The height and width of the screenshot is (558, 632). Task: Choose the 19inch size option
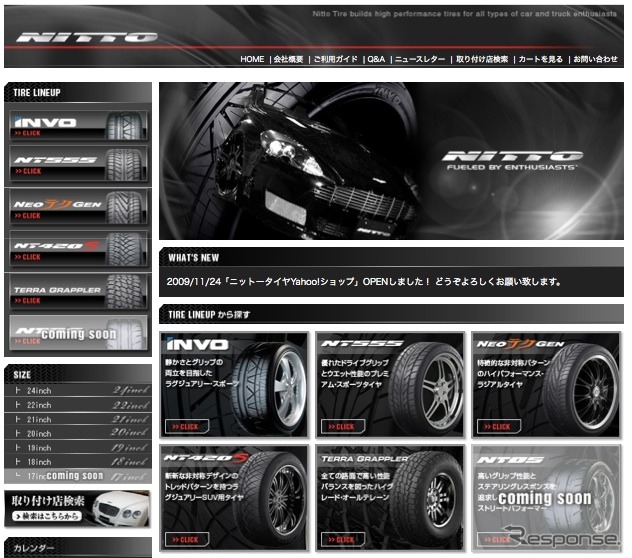pyautogui.click(x=78, y=448)
